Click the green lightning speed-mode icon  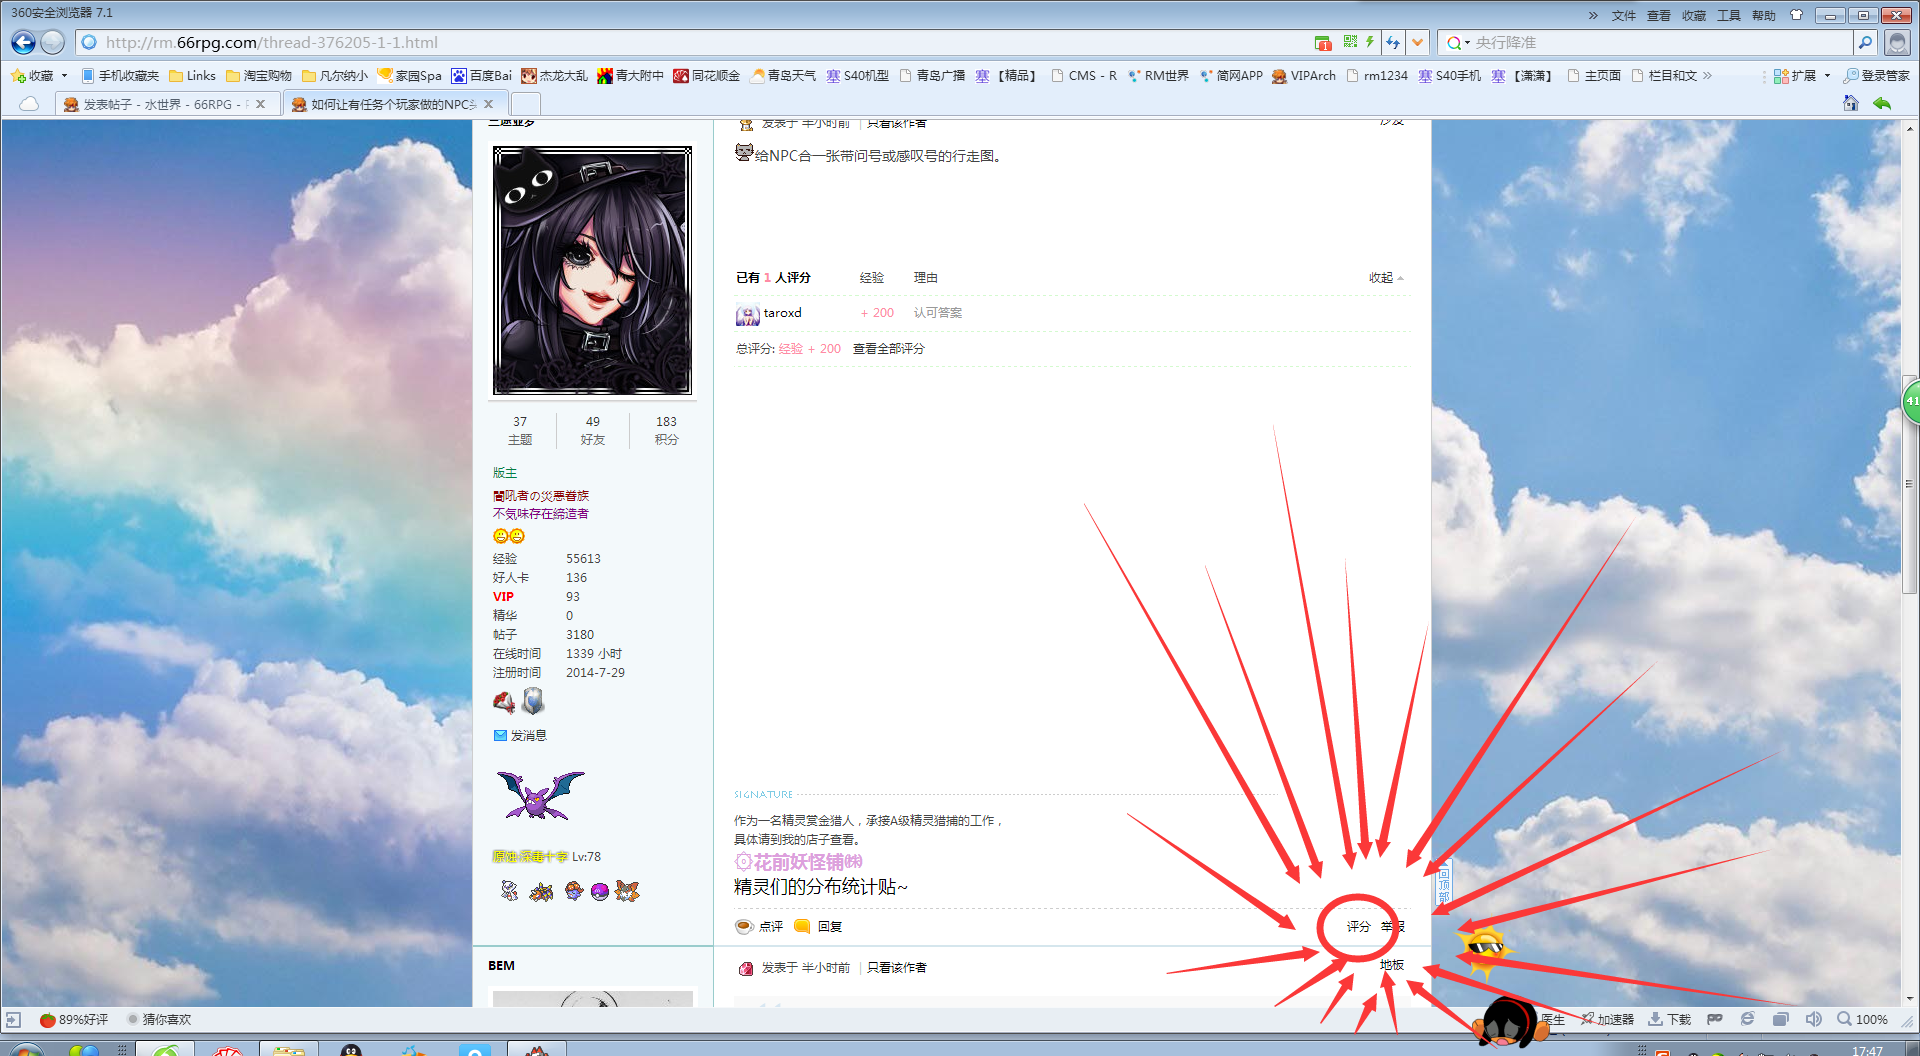click(1370, 42)
